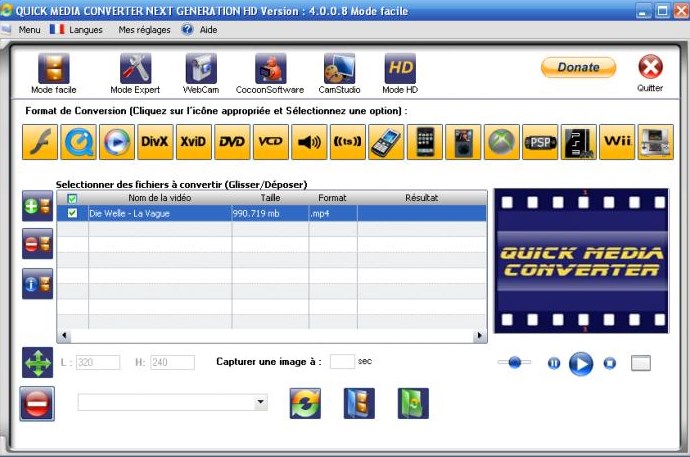Choose the DivX conversion format
Viewport: 690px width, 457px height.
pos(154,142)
